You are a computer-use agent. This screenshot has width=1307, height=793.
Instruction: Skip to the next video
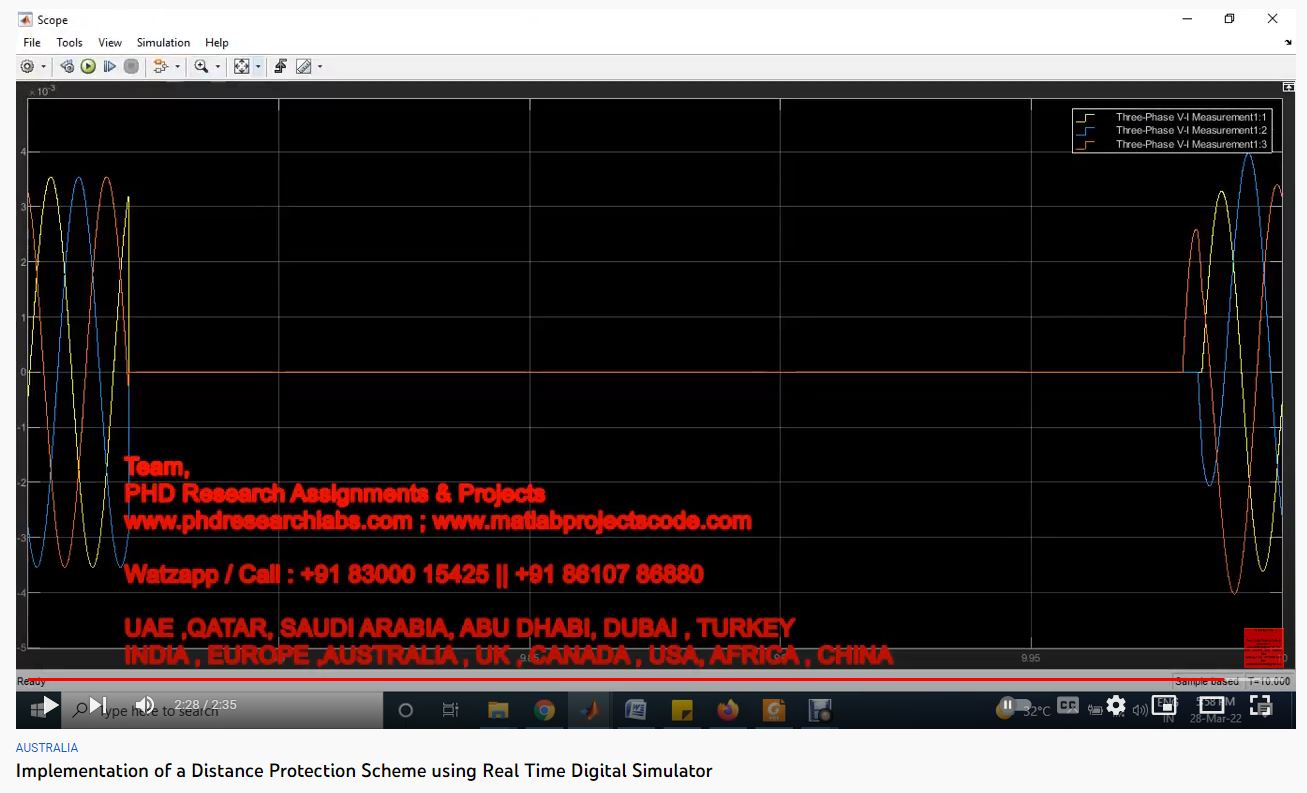click(x=98, y=706)
